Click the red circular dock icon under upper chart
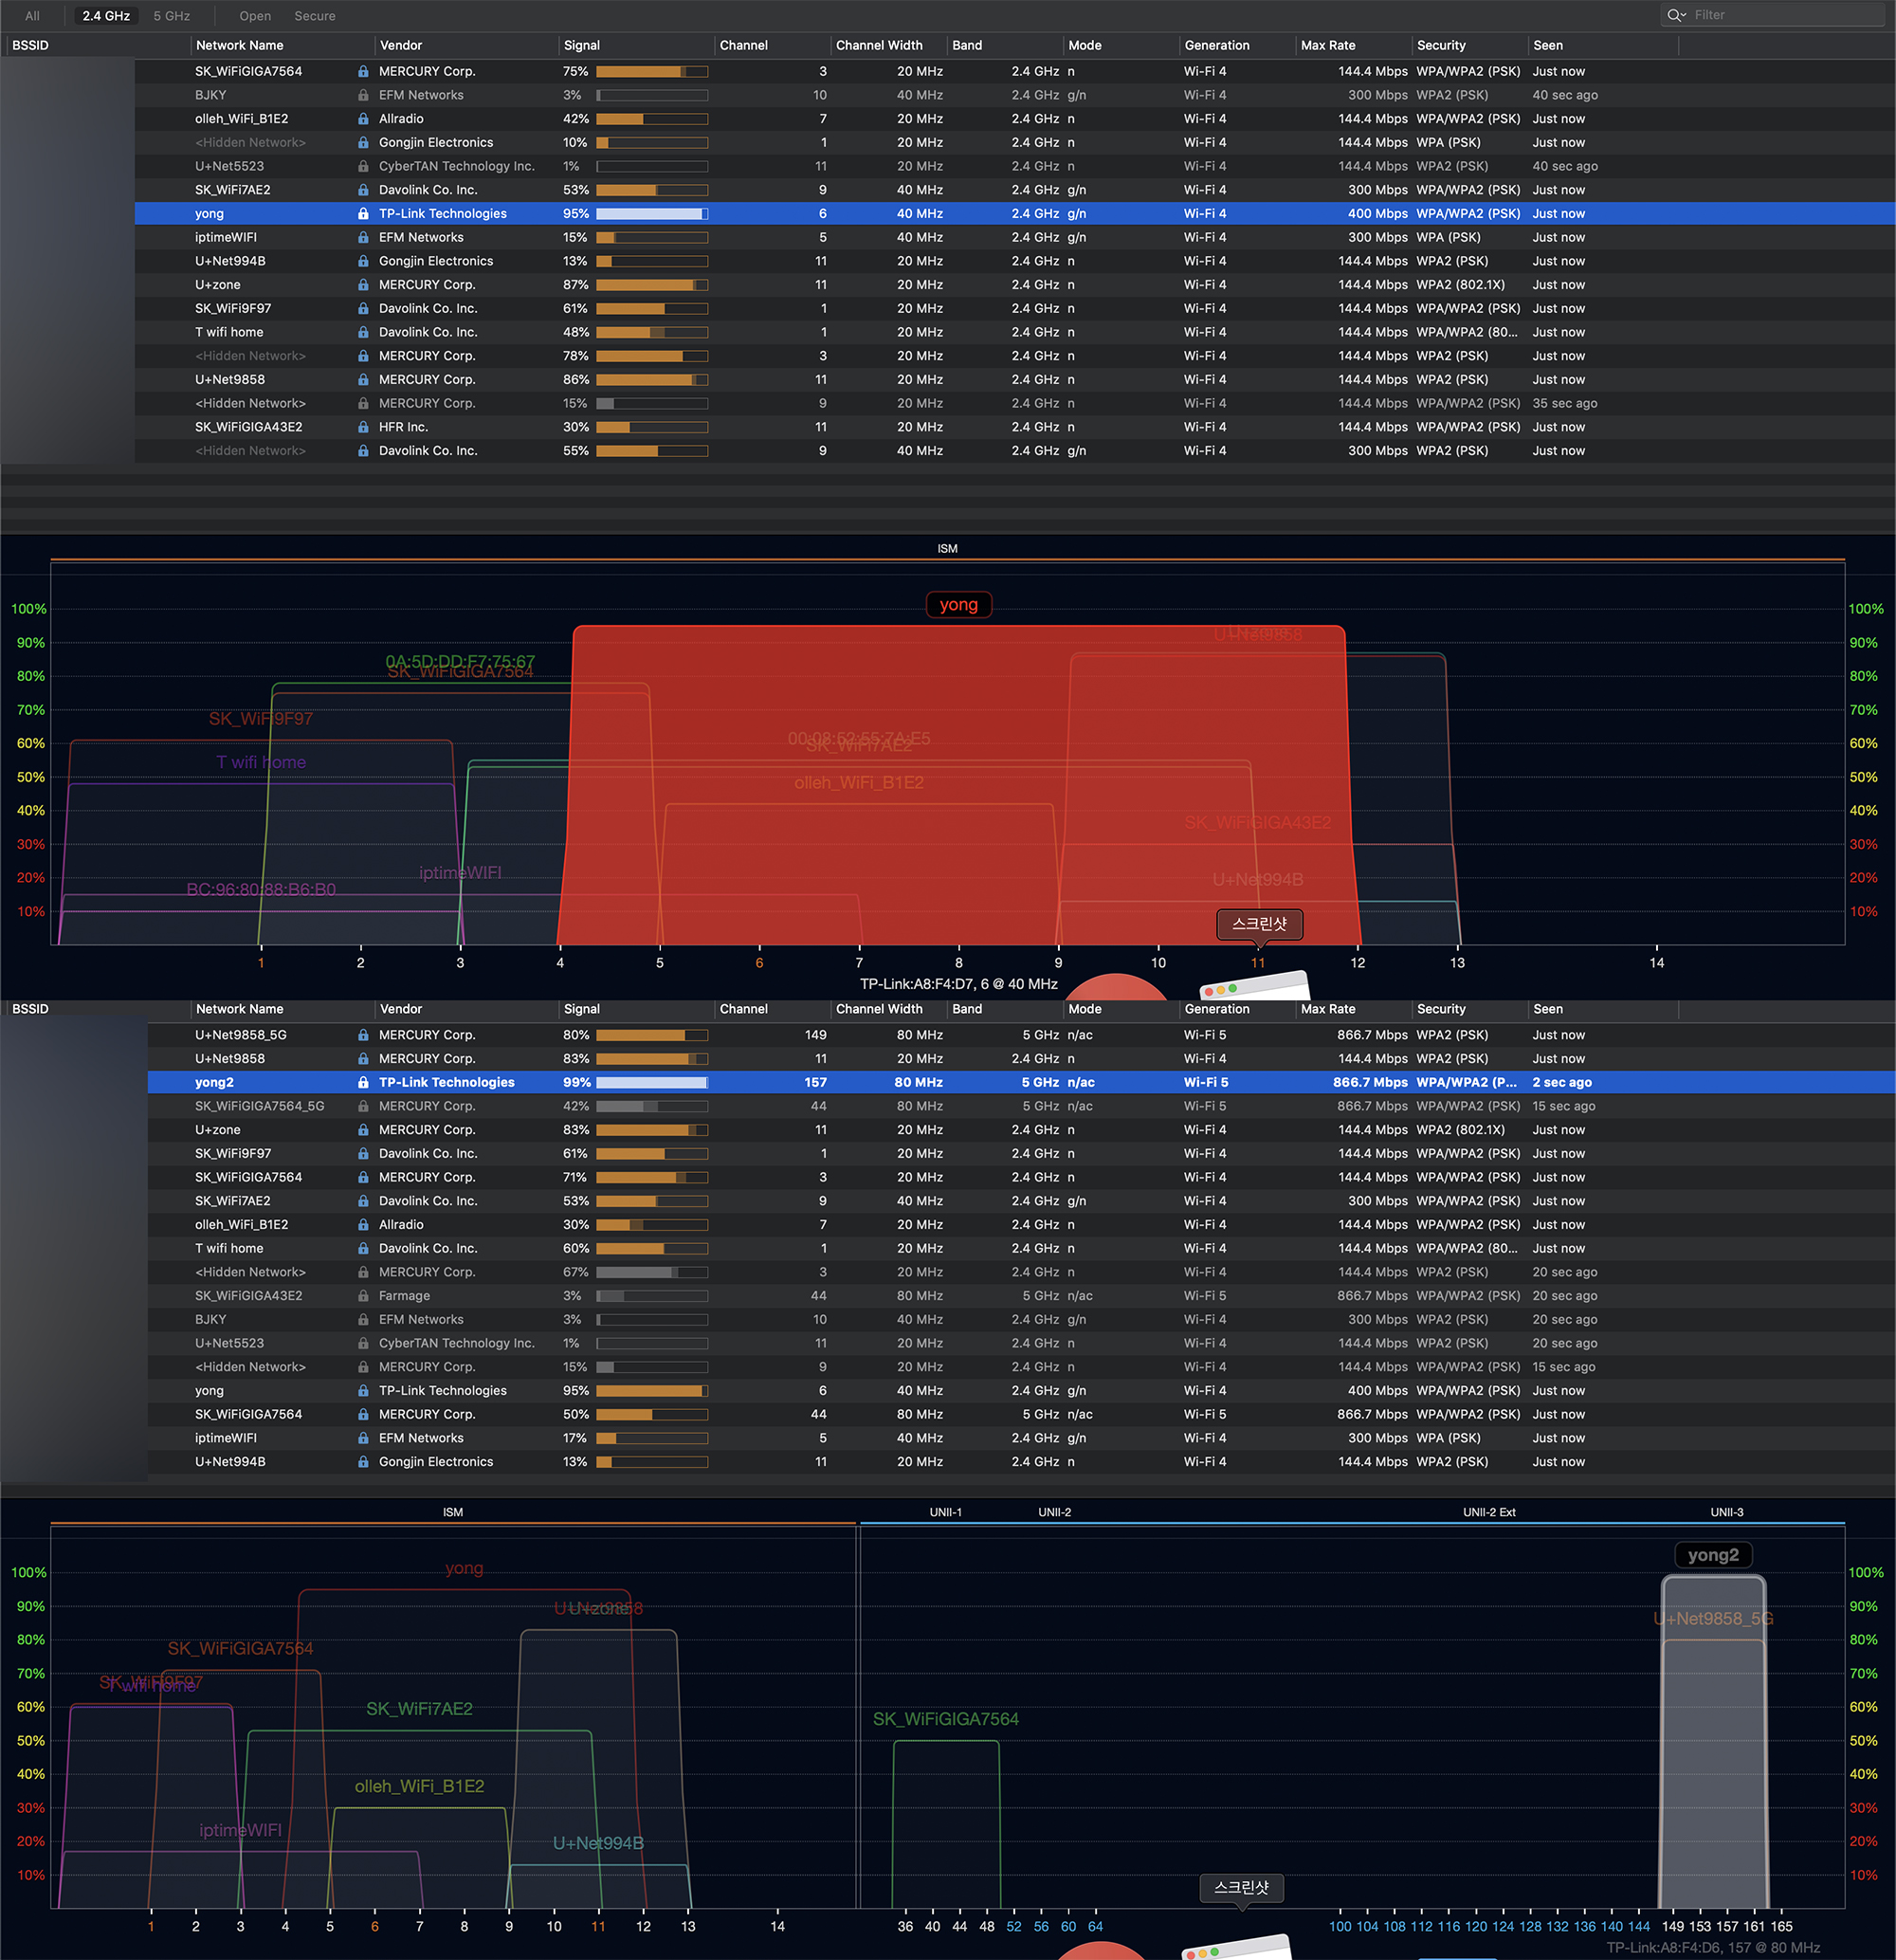The height and width of the screenshot is (1960, 1896). [1116, 988]
